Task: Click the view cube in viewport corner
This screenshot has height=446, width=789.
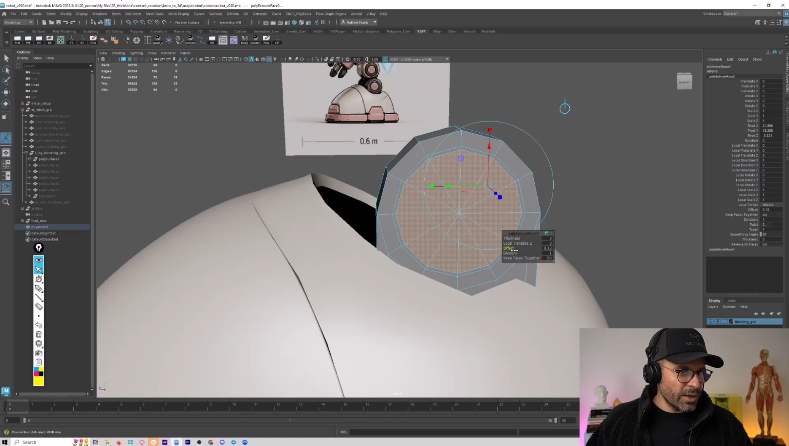Action: pos(684,82)
